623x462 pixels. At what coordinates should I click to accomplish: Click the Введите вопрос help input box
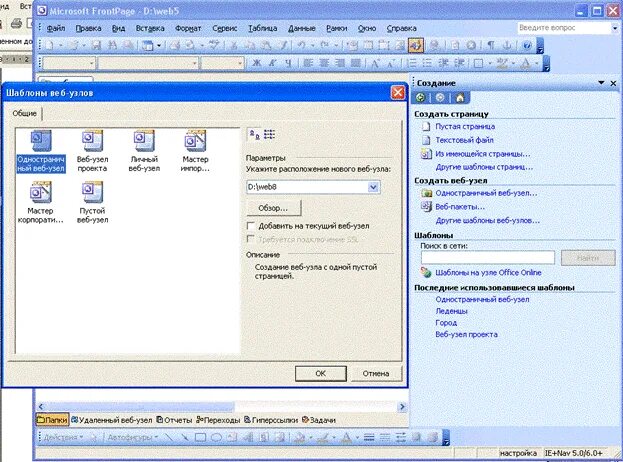tap(564, 28)
